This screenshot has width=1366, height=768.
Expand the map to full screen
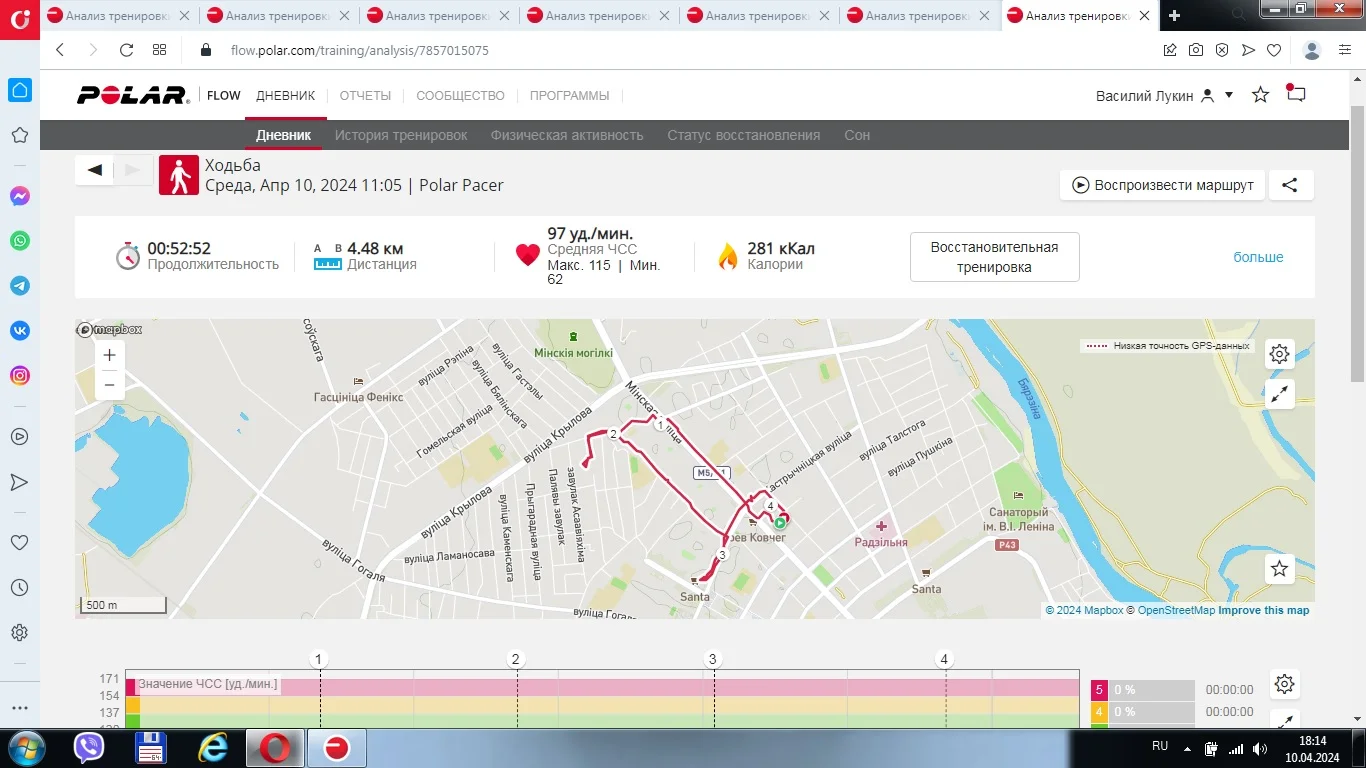coord(1279,394)
